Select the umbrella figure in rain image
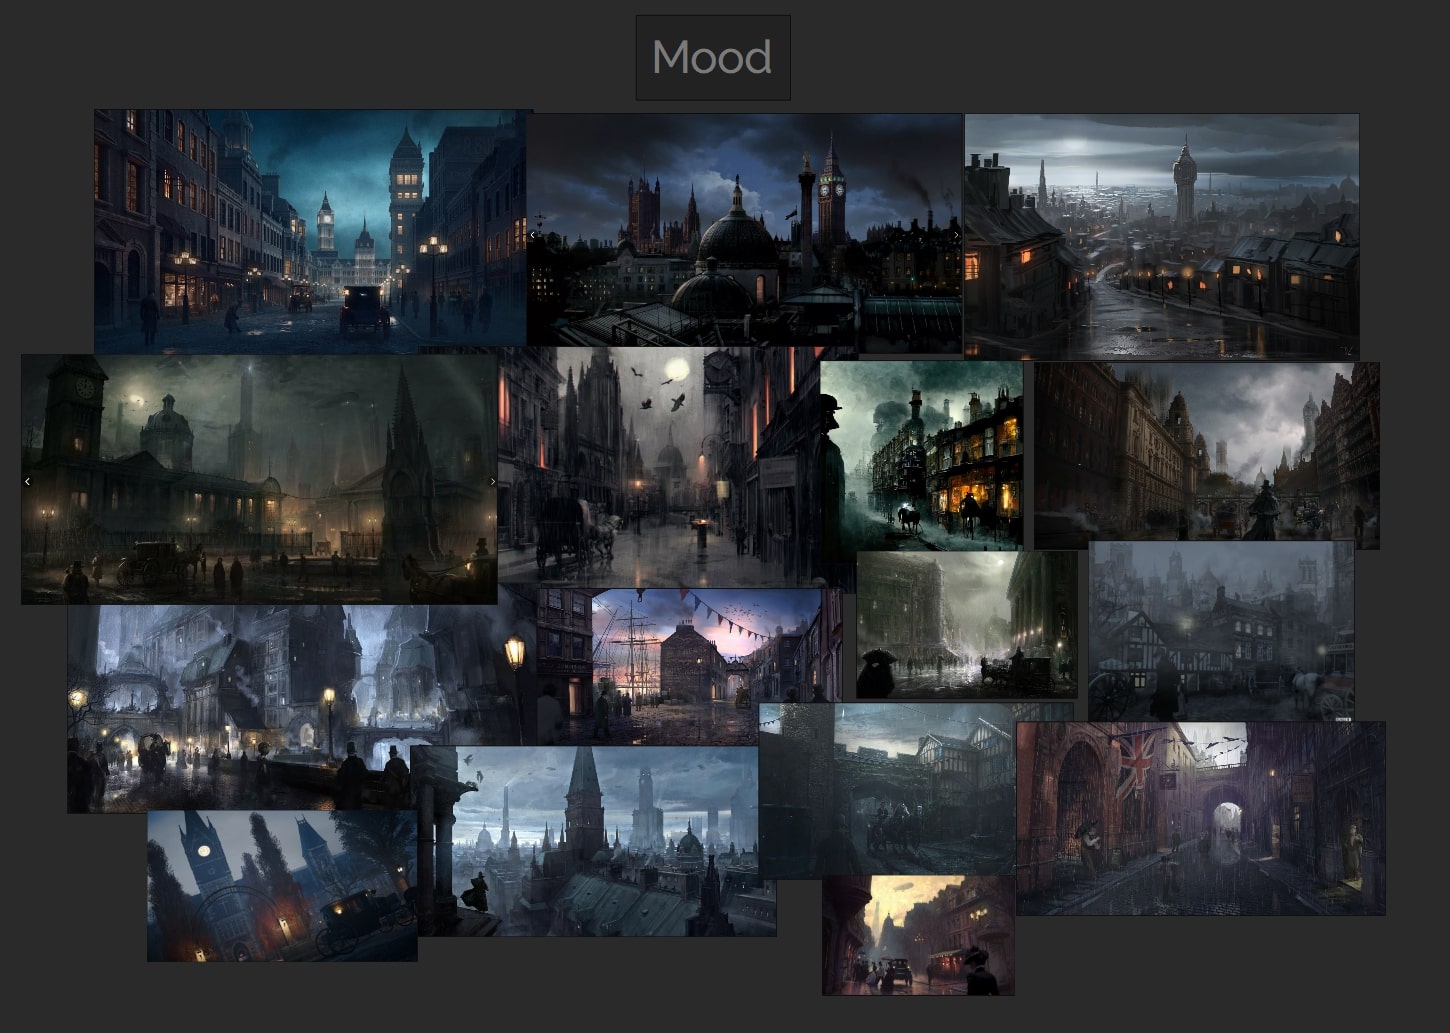The height and width of the screenshot is (1033, 1450). point(966,625)
